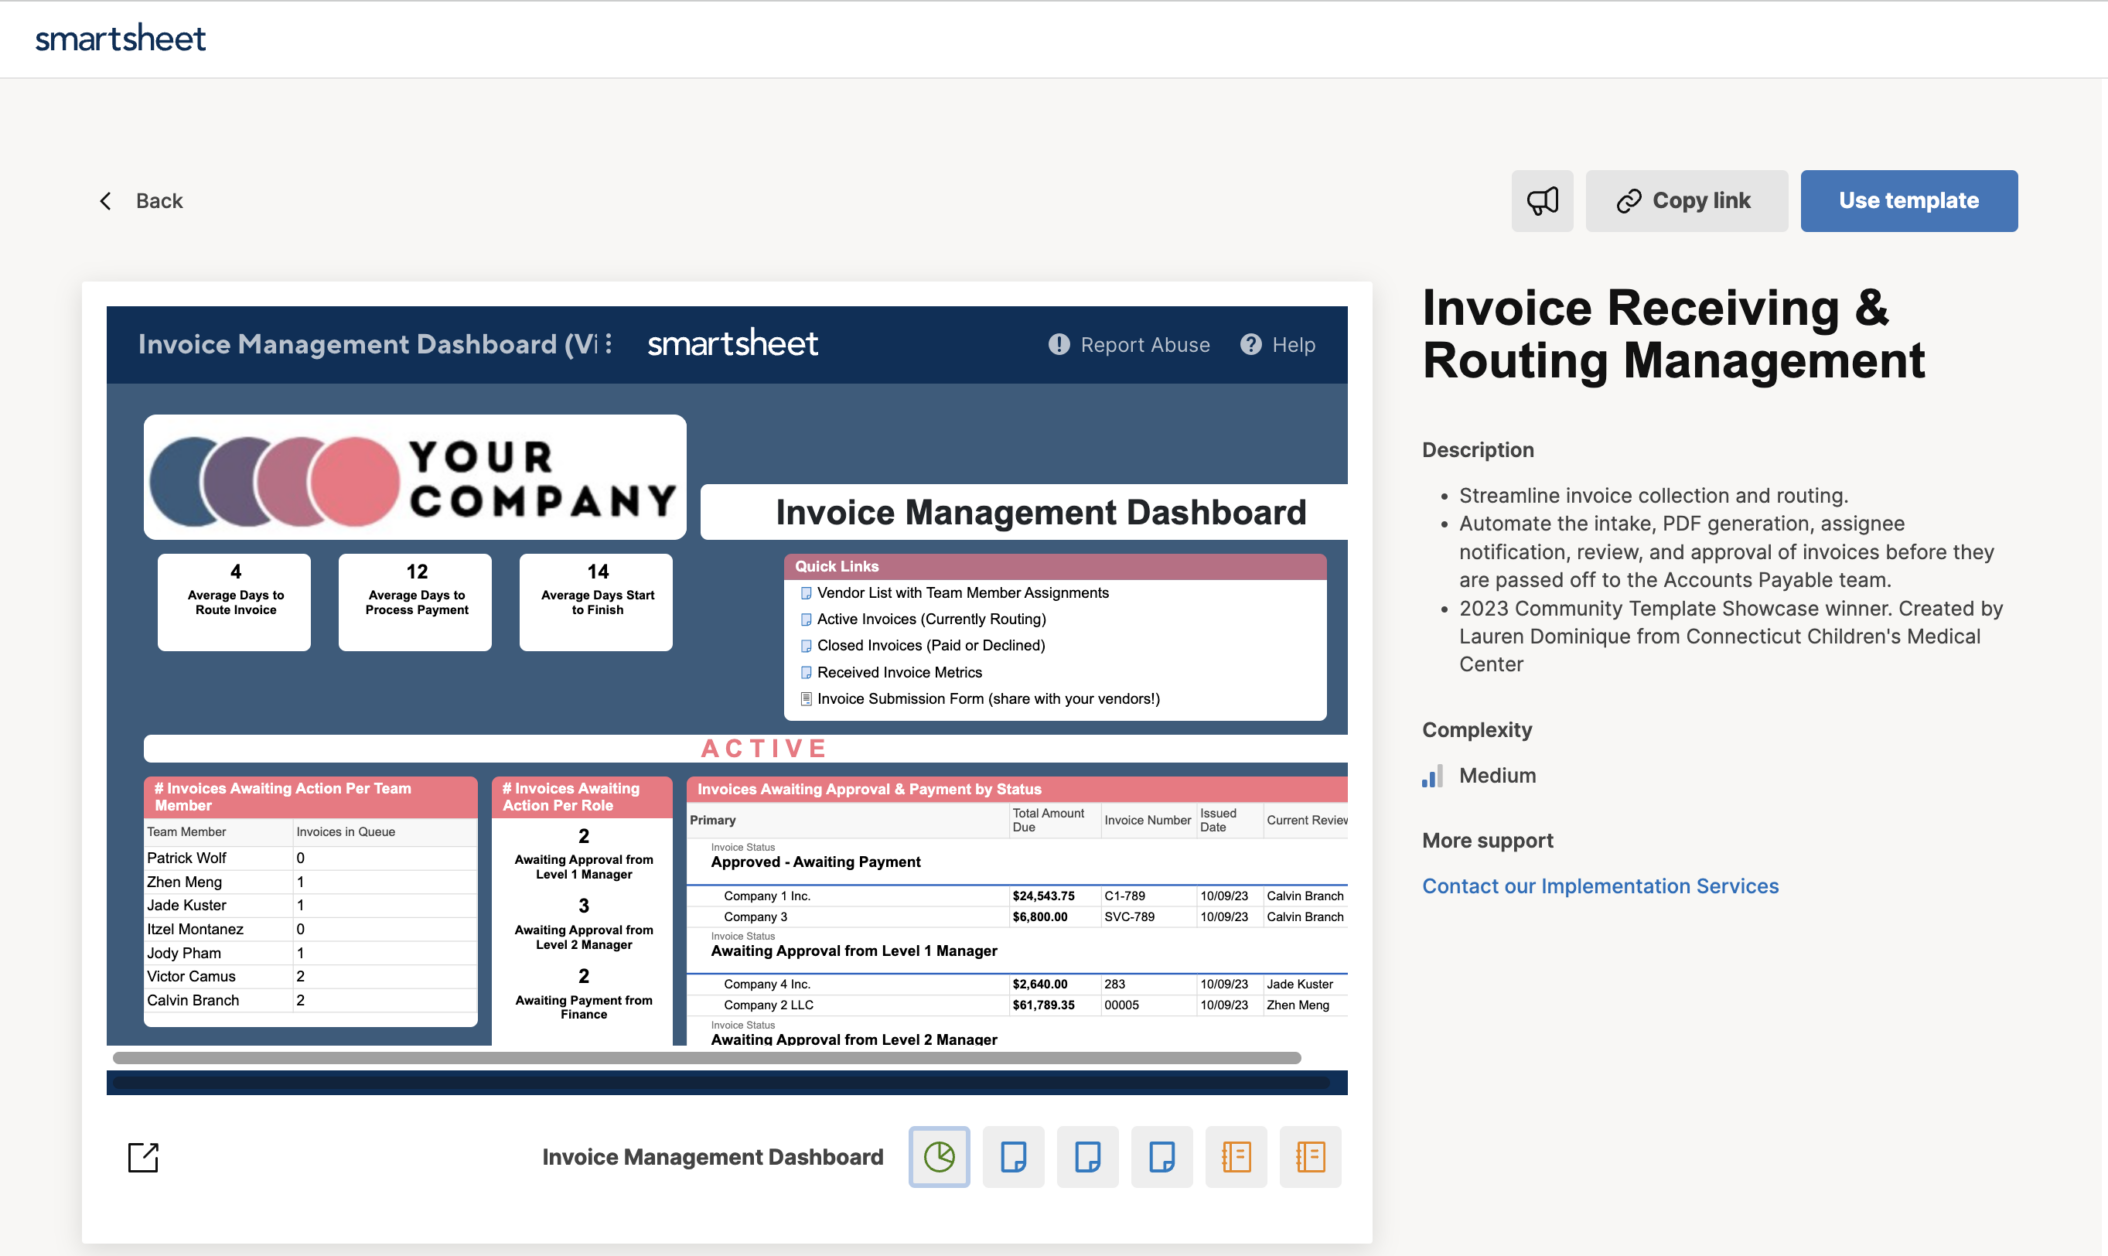2108x1256 pixels.
Task: Open Contact our Implementation Services link
Action: click(x=1600, y=886)
